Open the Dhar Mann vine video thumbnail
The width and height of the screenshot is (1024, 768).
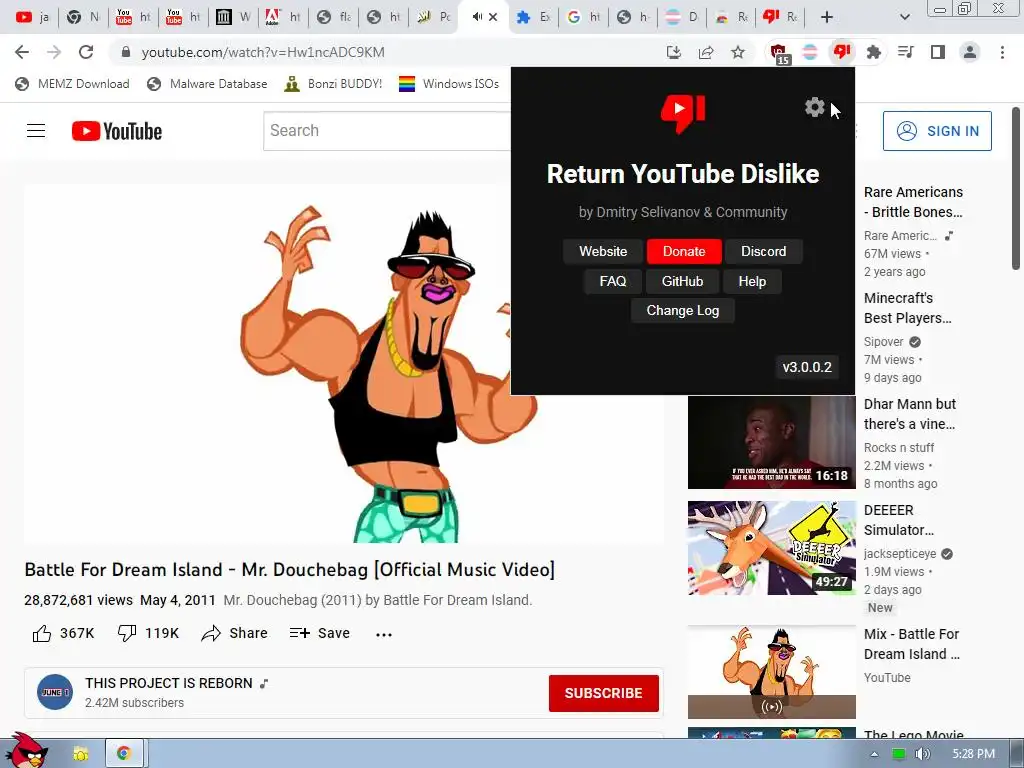pos(771,442)
